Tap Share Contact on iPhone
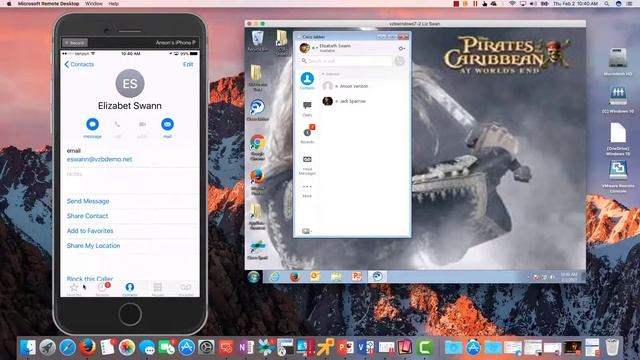This screenshot has width=640, height=360. tap(87, 216)
